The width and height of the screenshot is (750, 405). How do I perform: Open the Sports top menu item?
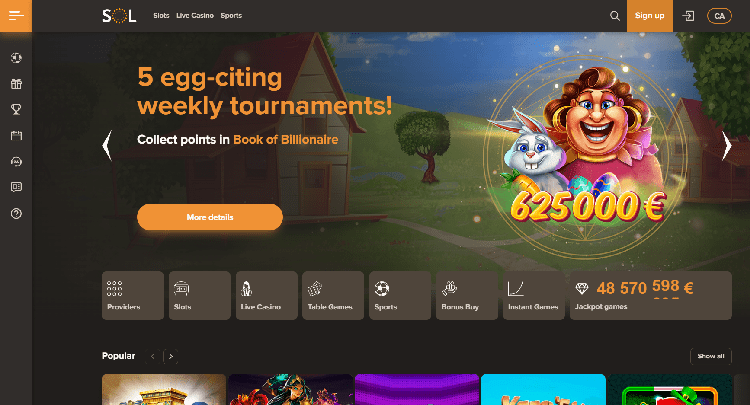coord(231,16)
